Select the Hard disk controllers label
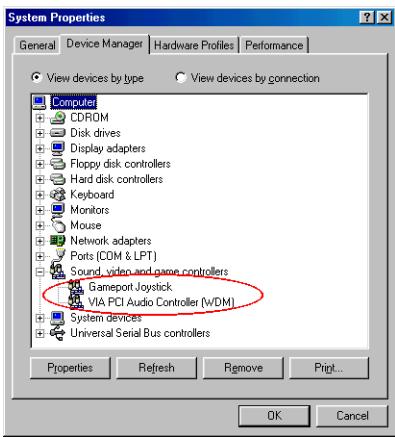 (117, 179)
